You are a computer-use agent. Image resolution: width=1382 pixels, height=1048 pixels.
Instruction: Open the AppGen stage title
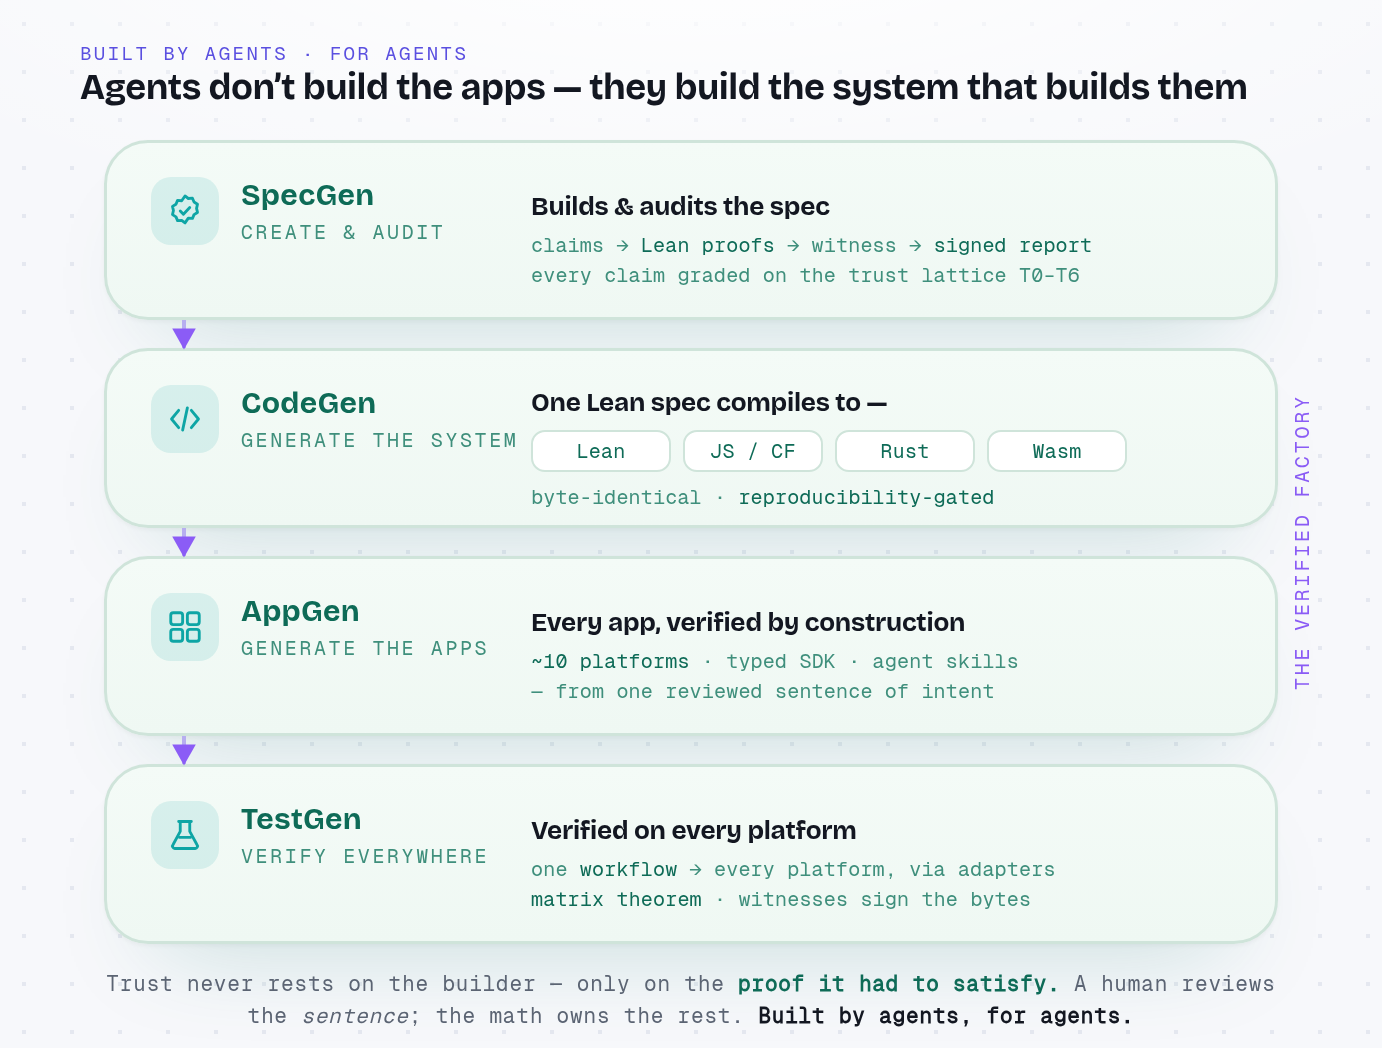[300, 611]
